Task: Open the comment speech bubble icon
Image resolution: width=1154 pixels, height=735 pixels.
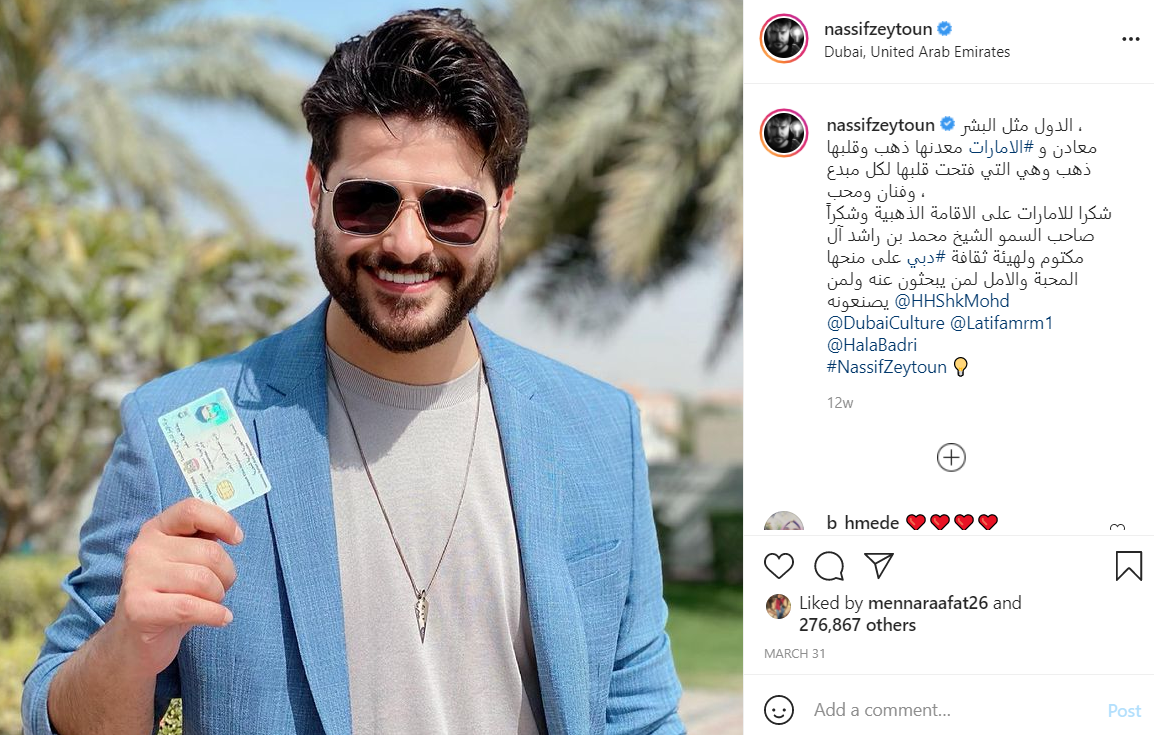Action: pyautogui.click(x=829, y=566)
